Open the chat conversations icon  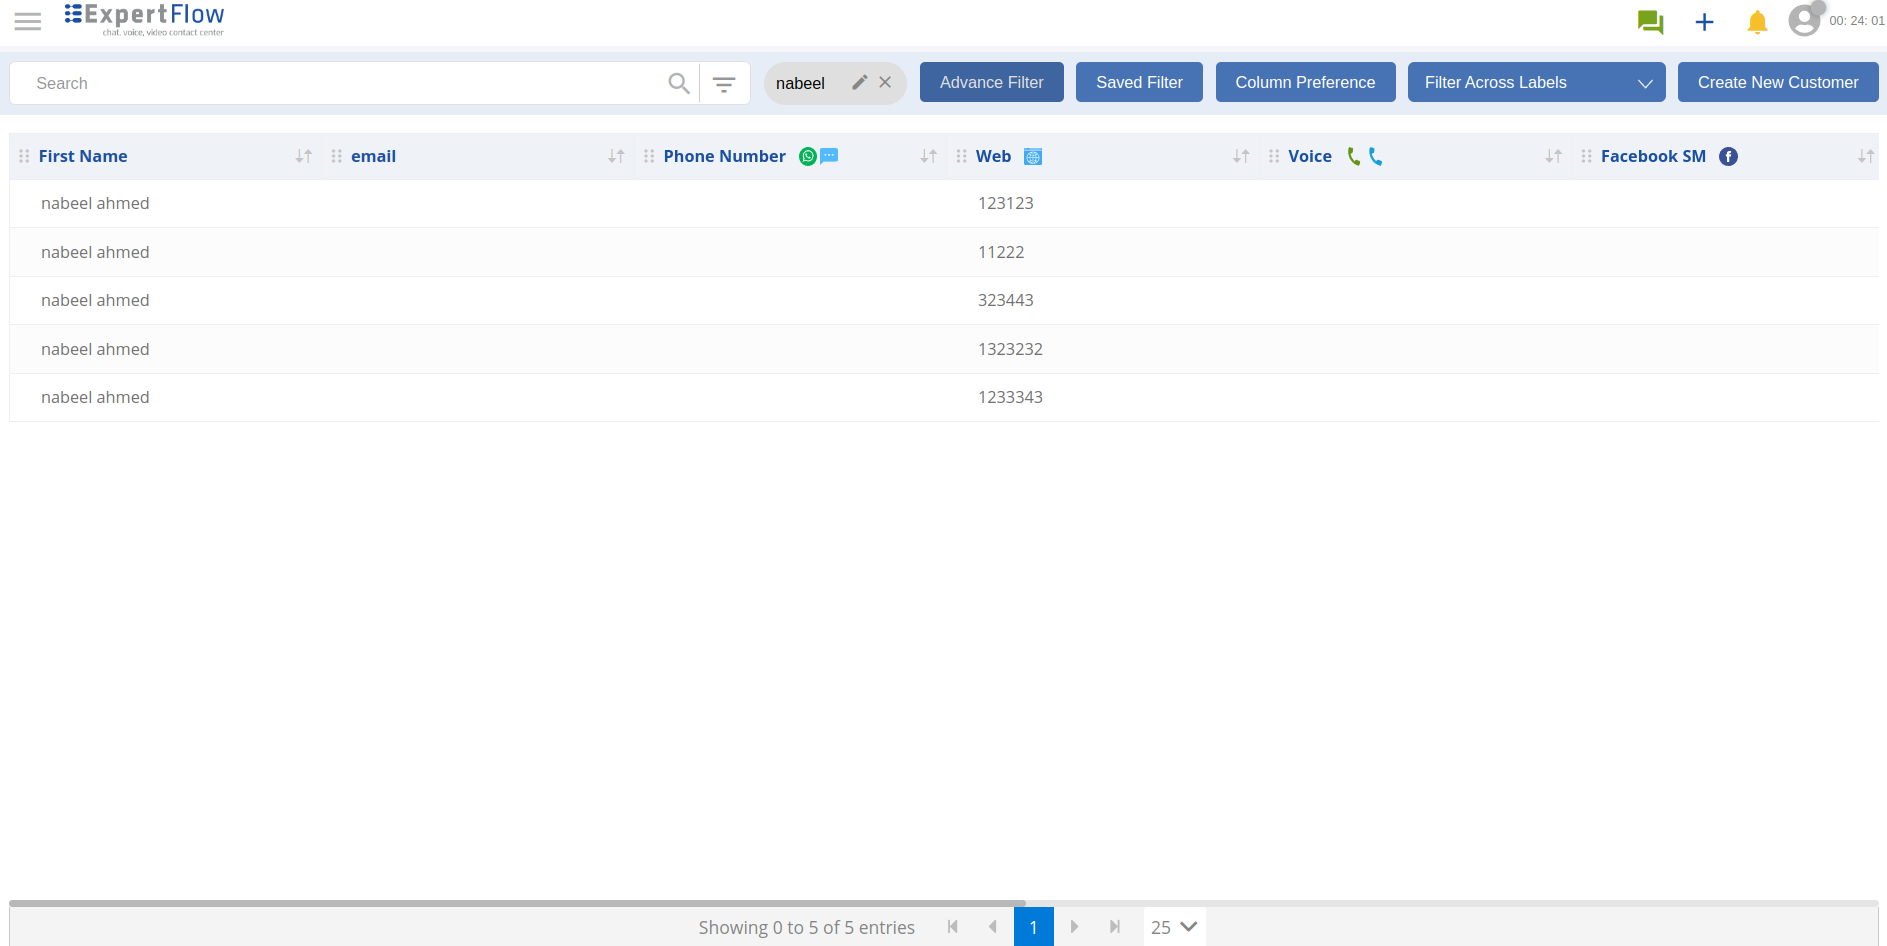1650,22
